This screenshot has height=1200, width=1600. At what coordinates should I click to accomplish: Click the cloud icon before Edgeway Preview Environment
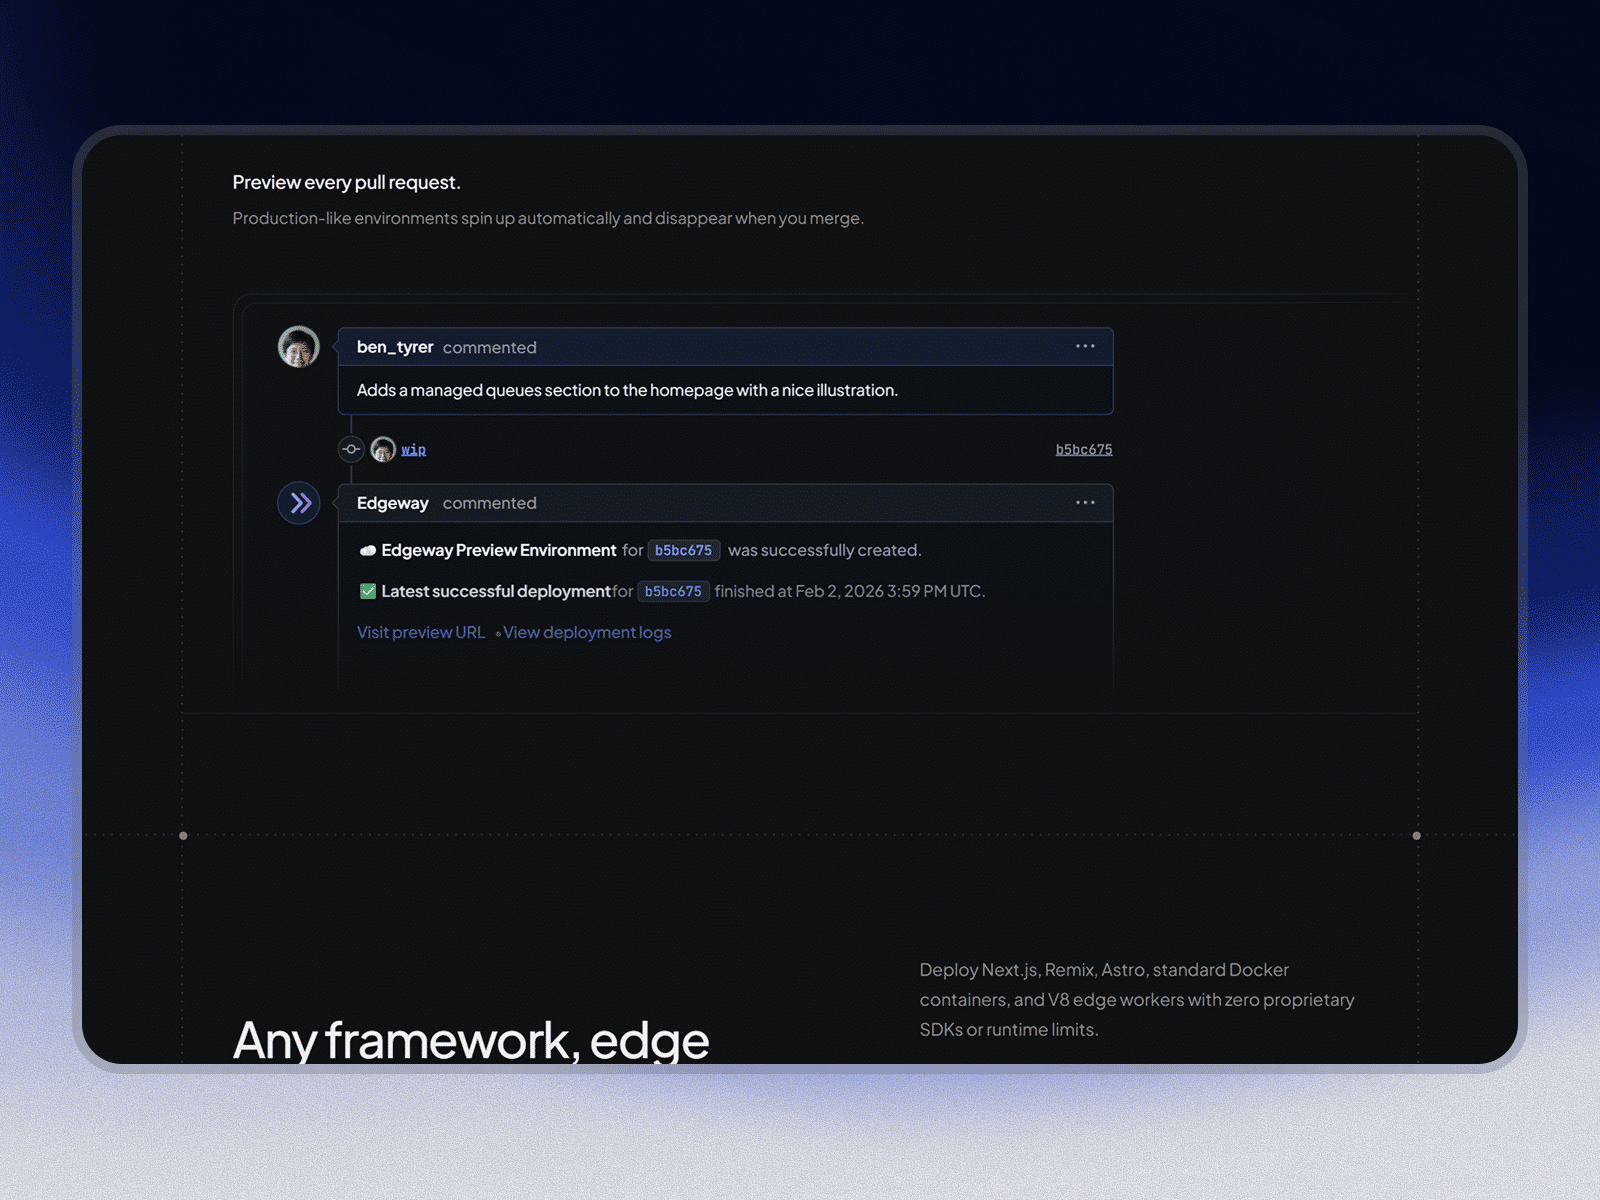[368, 551]
